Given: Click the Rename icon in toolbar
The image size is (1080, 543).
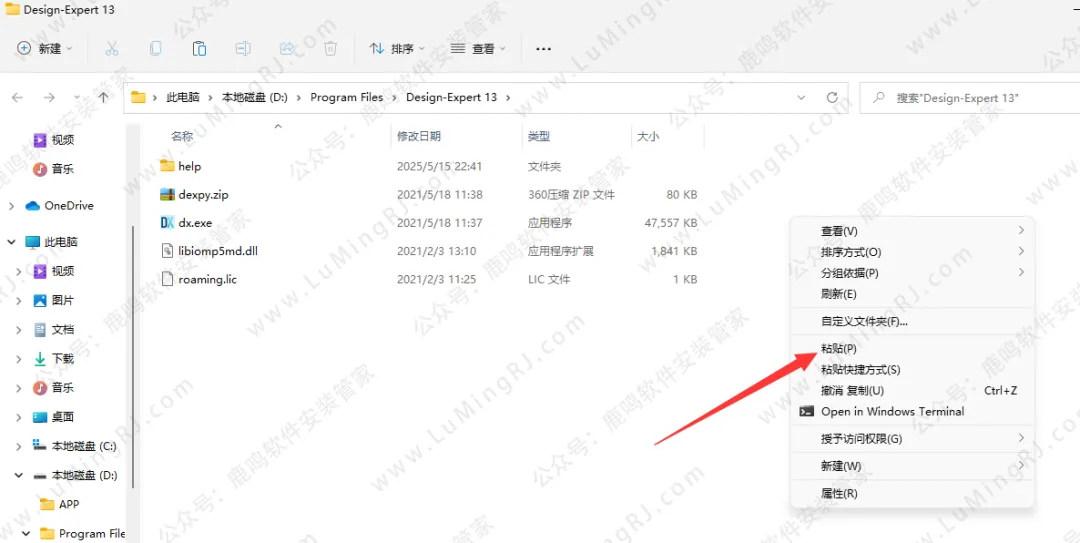Looking at the screenshot, I should pos(243,48).
